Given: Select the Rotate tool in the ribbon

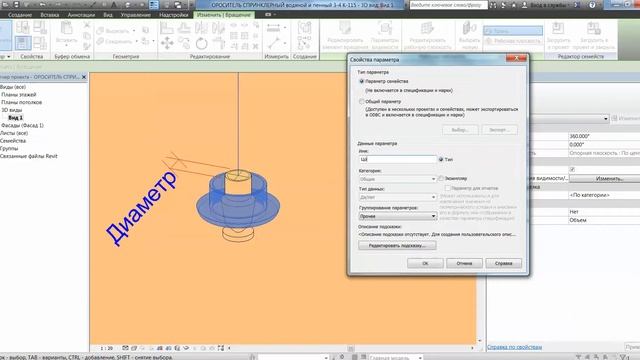Looking at the screenshot, I should (201, 43).
